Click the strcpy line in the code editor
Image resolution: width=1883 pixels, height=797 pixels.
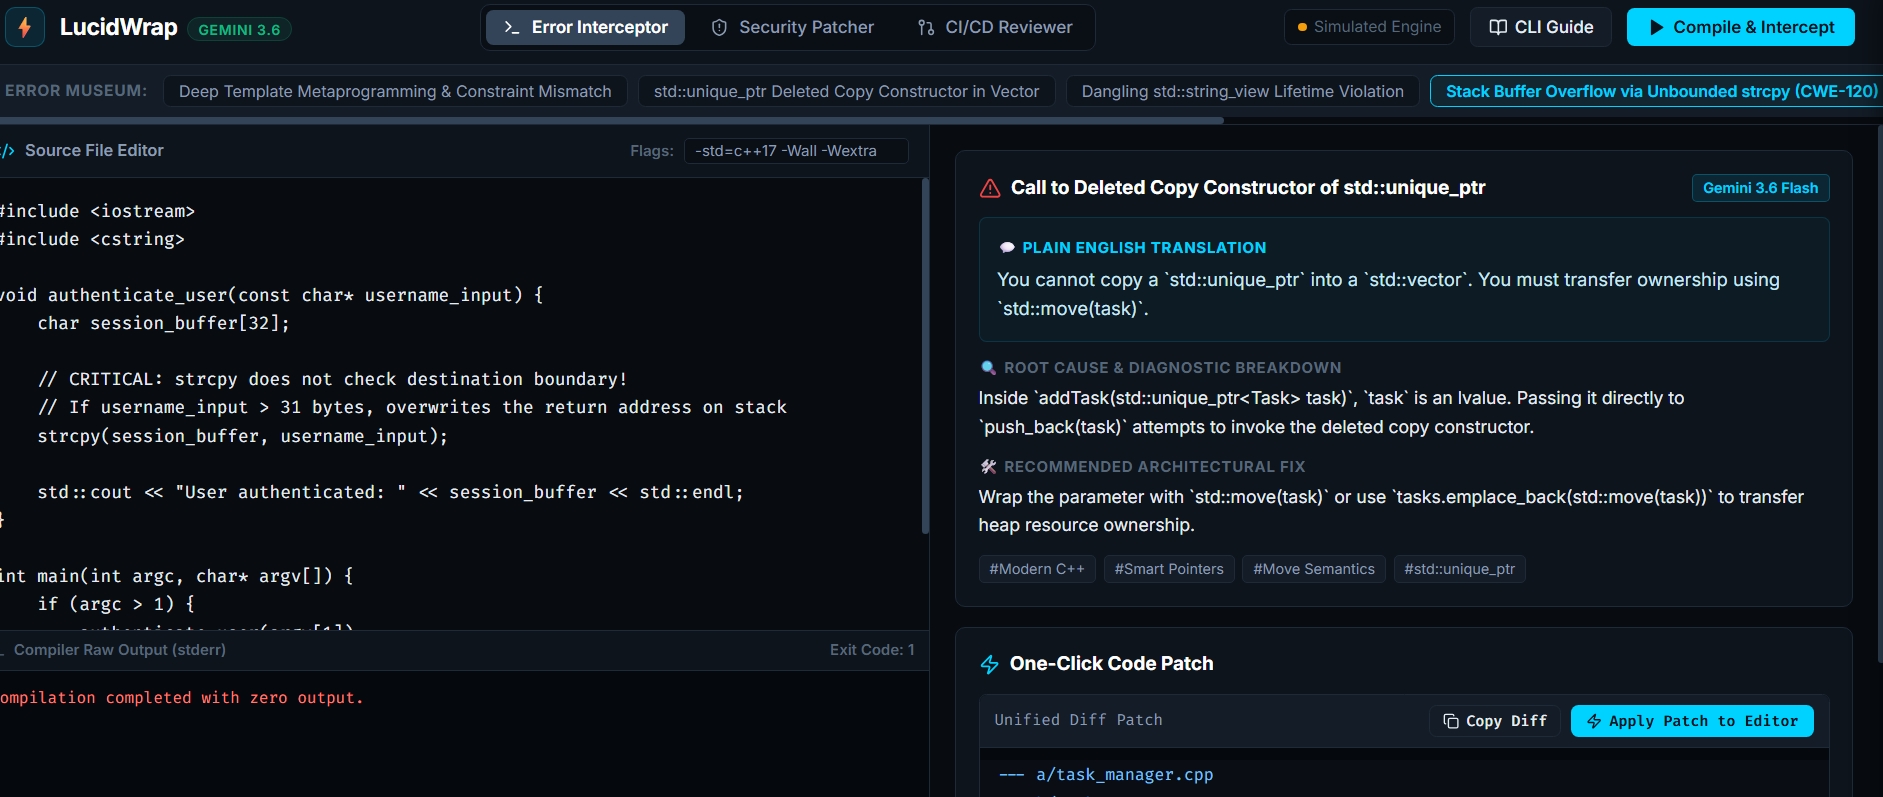pos(243,436)
